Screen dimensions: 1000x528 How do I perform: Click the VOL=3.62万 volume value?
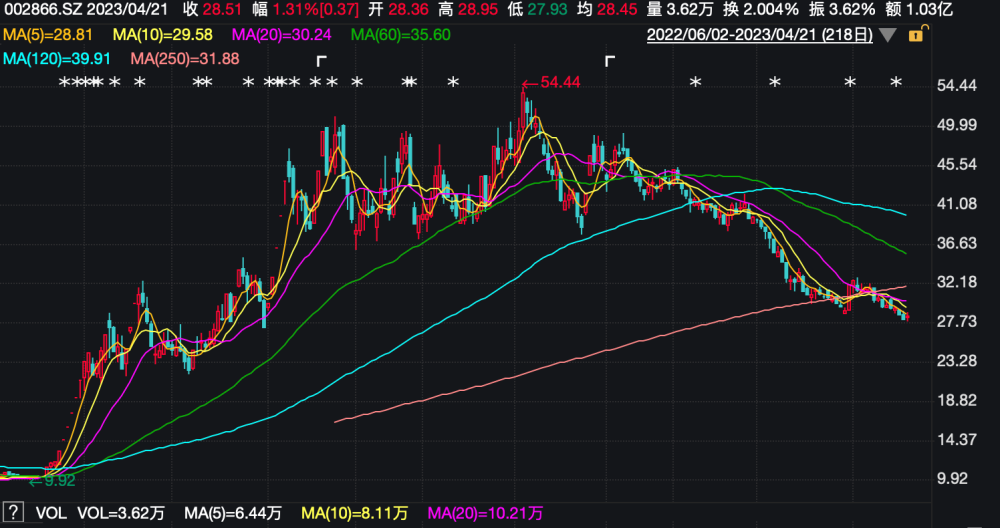pos(121,513)
